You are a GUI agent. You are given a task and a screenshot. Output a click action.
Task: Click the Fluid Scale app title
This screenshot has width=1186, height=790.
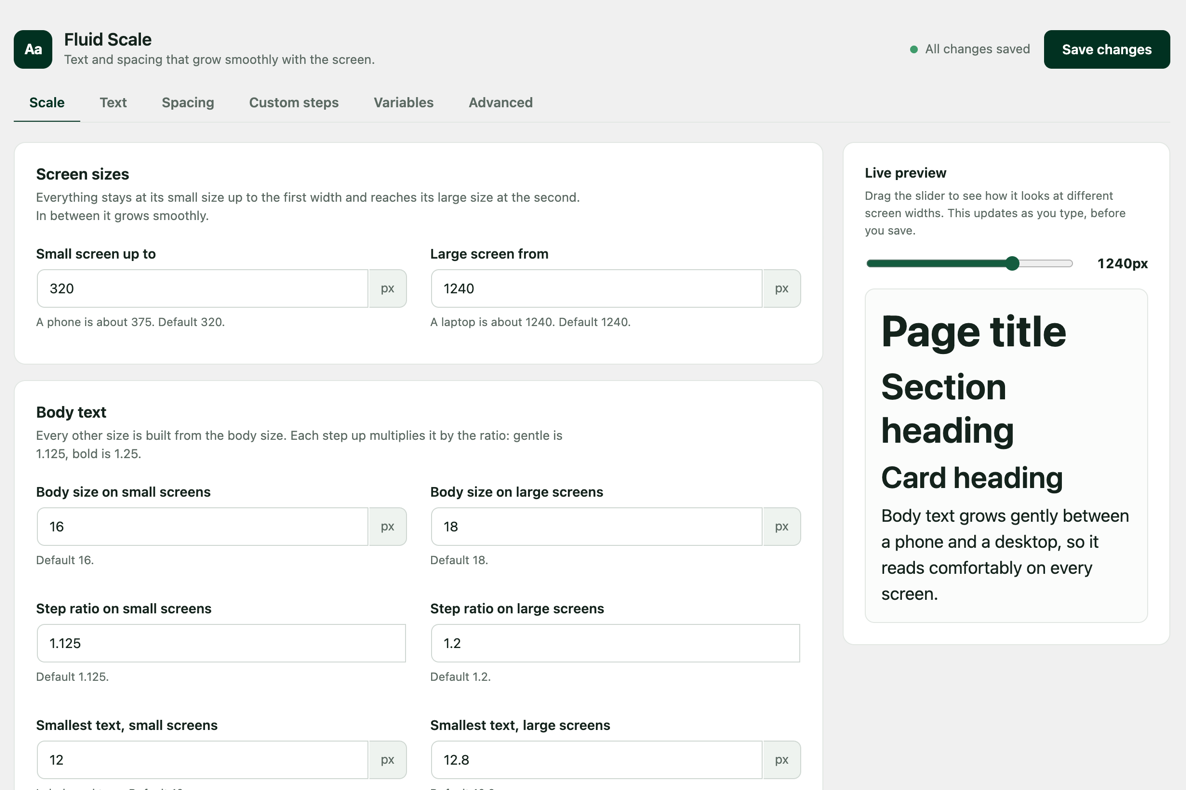click(107, 39)
